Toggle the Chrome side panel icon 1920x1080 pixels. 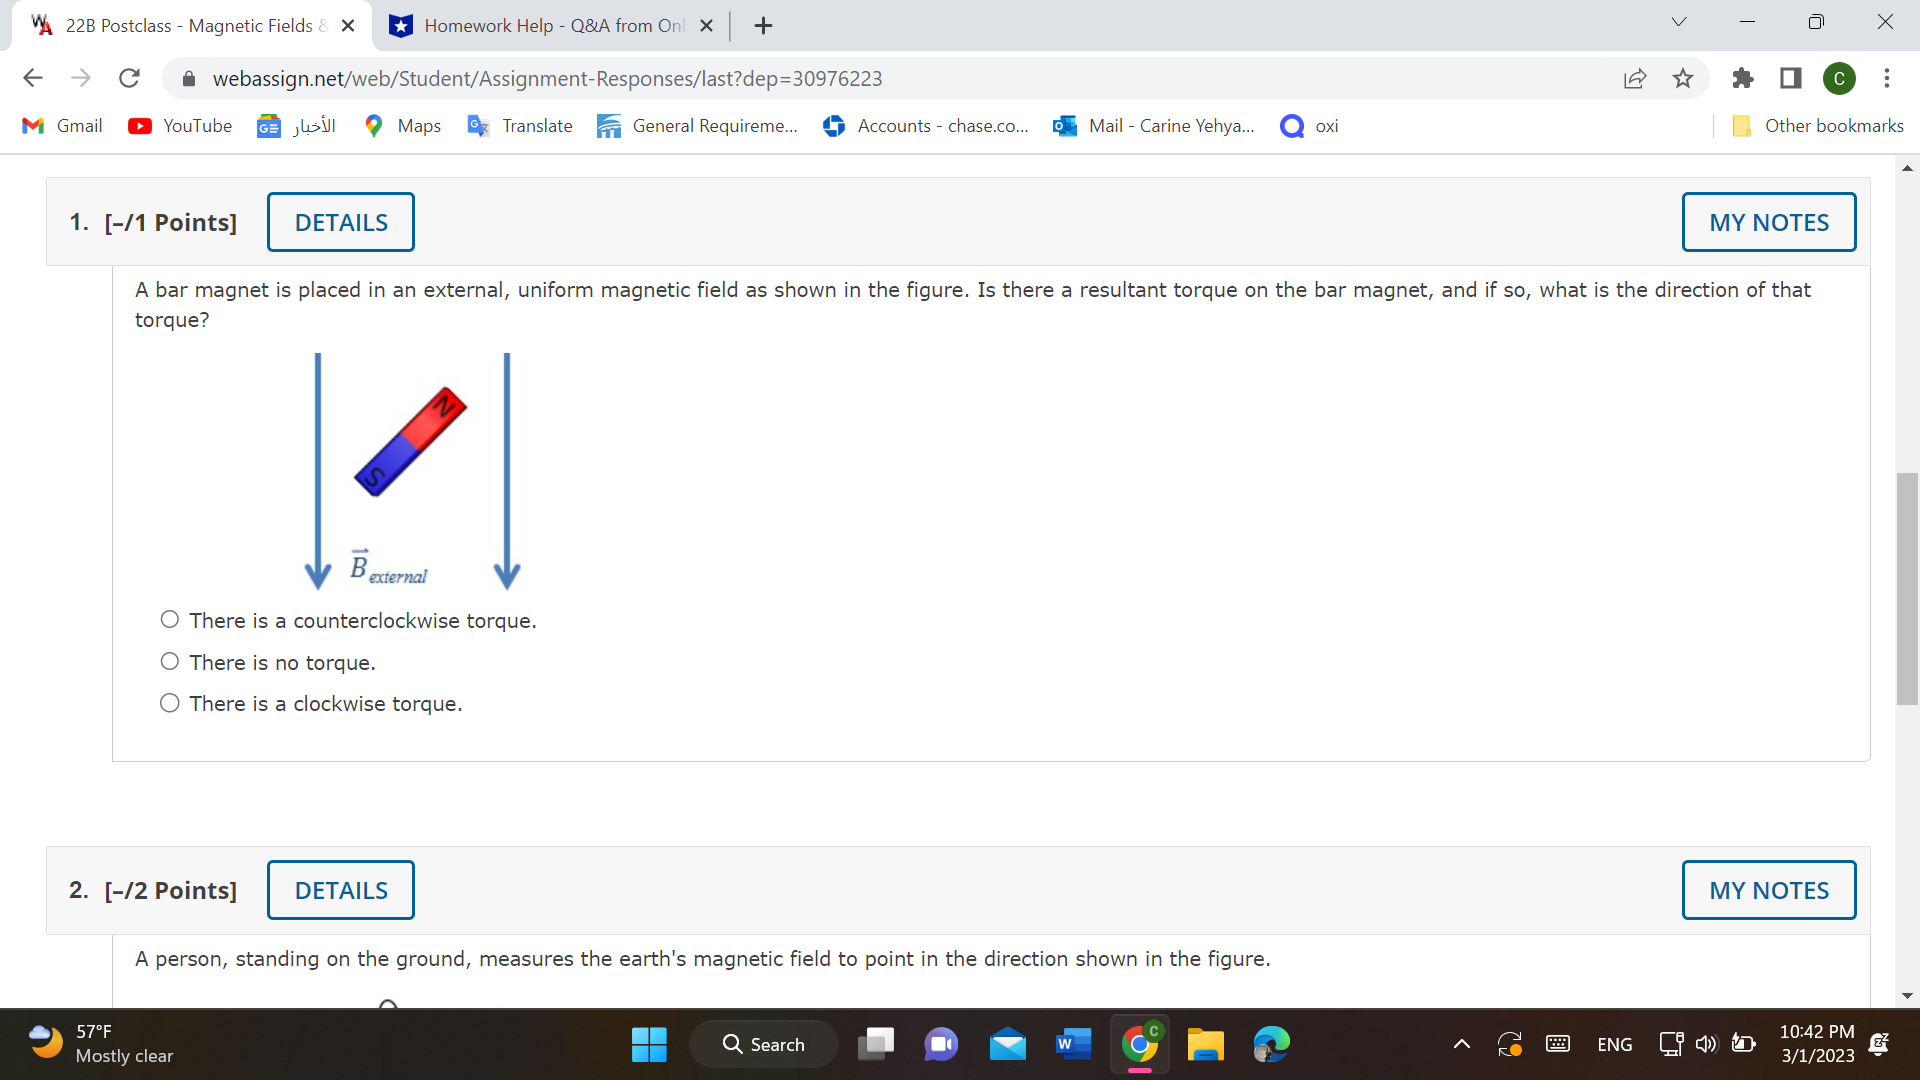(x=1790, y=78)
